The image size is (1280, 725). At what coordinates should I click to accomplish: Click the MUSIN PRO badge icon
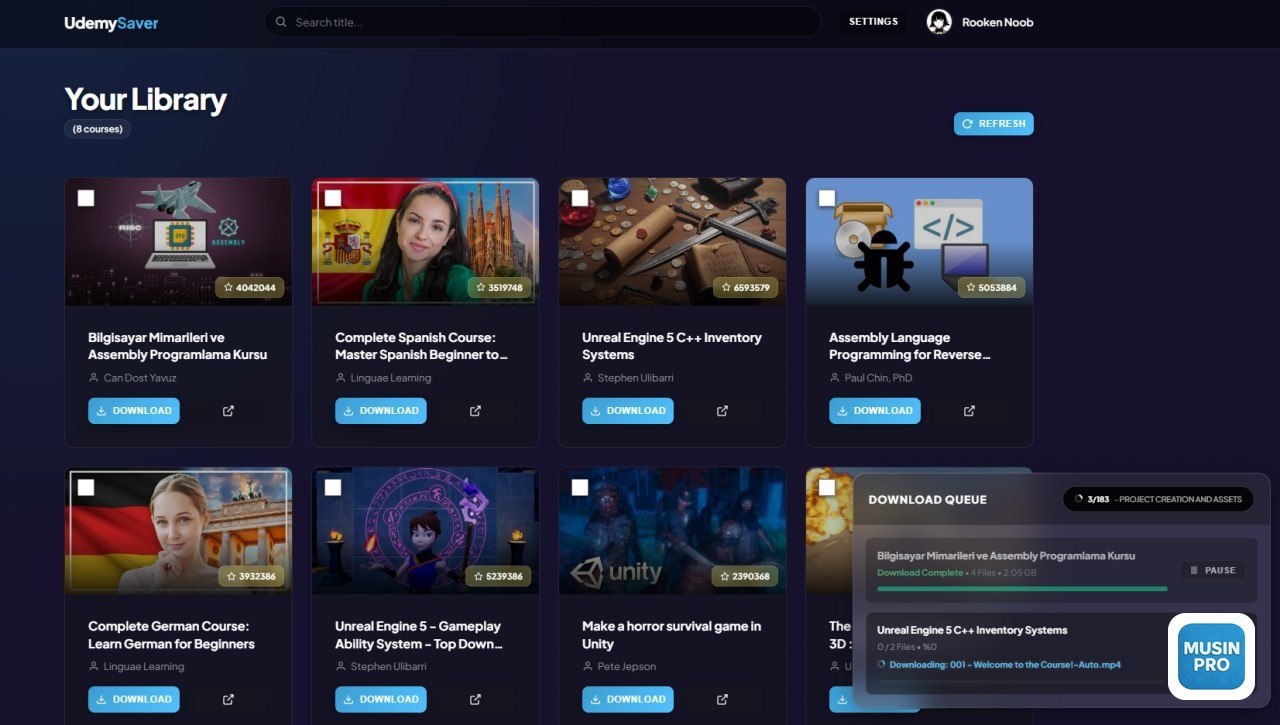pyautogui.click(x=1211, y=656)
